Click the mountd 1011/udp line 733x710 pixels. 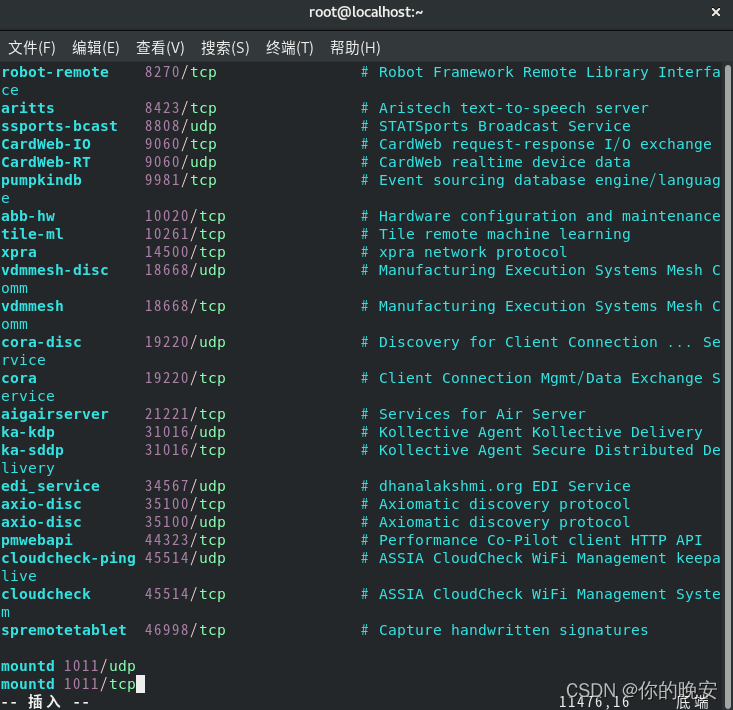tap(68, 666)
